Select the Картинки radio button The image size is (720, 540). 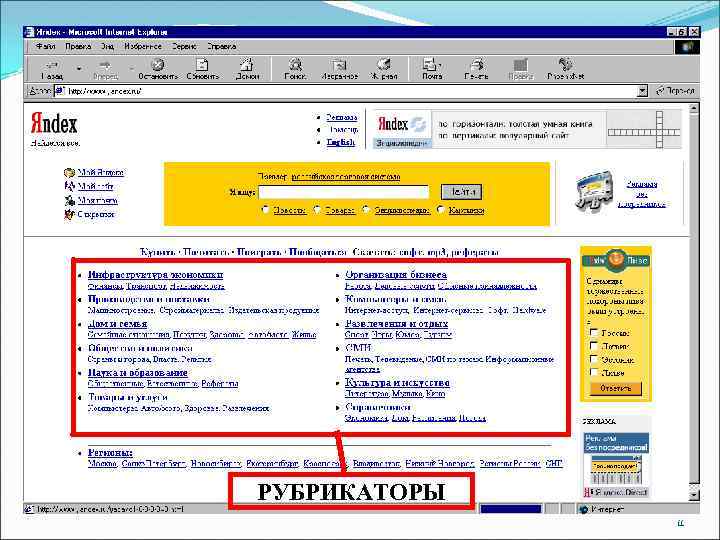(441, 210)
